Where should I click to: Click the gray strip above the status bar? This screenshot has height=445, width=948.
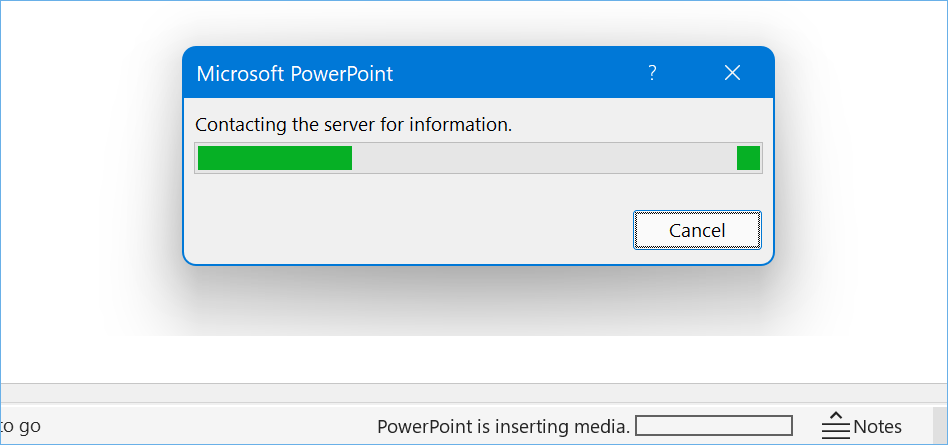coord(474,393)
